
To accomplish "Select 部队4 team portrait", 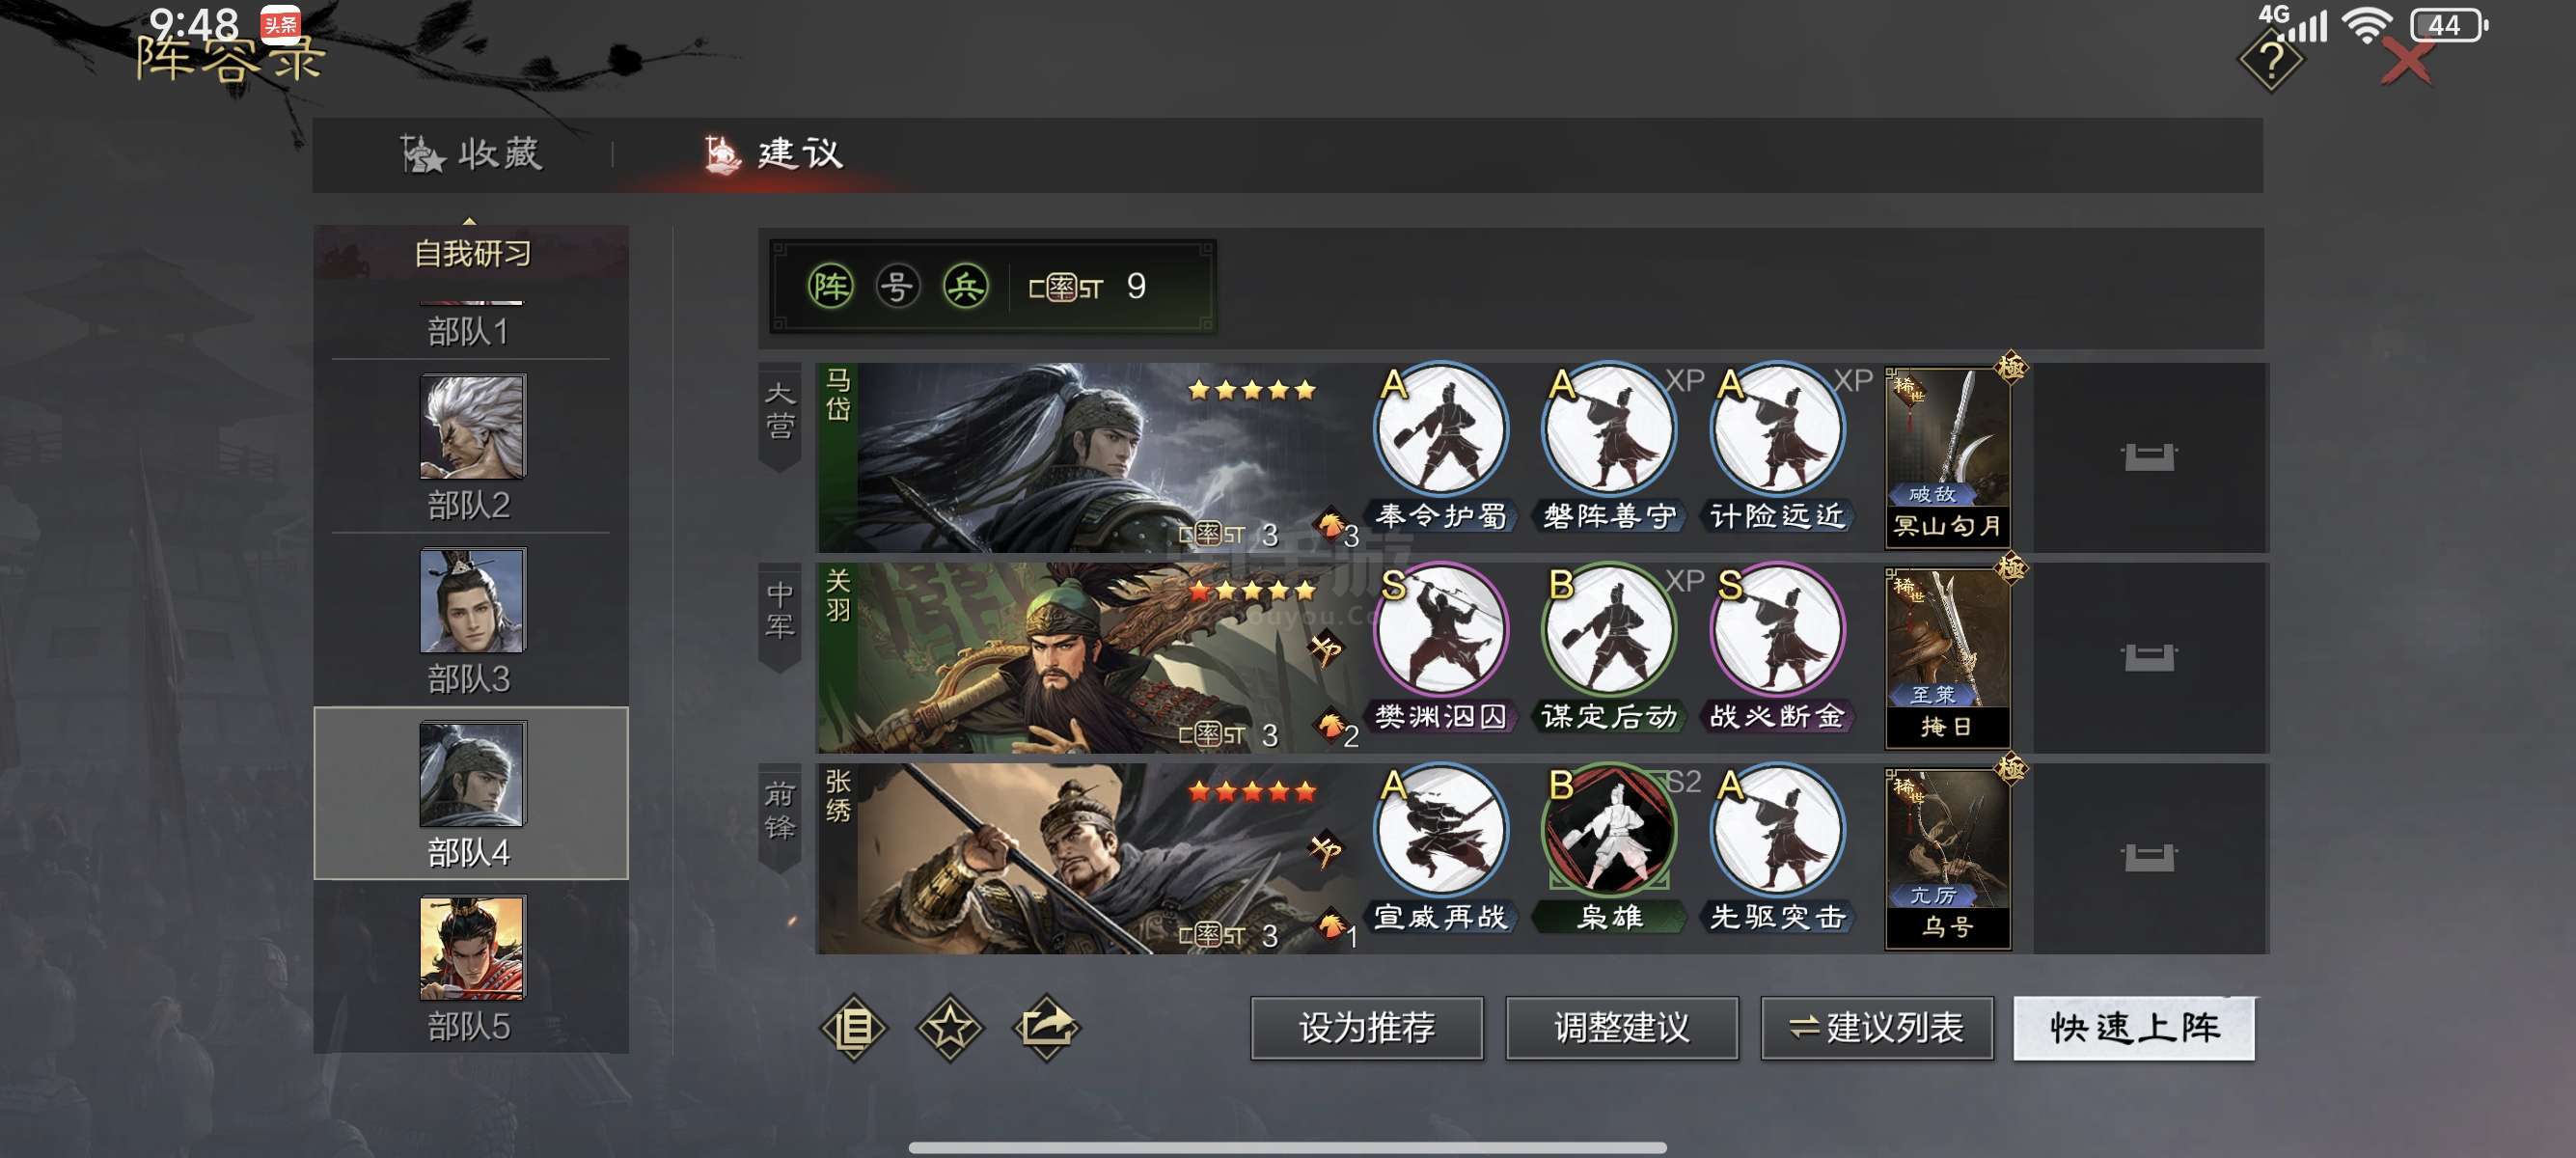I will tap(472, 773).
